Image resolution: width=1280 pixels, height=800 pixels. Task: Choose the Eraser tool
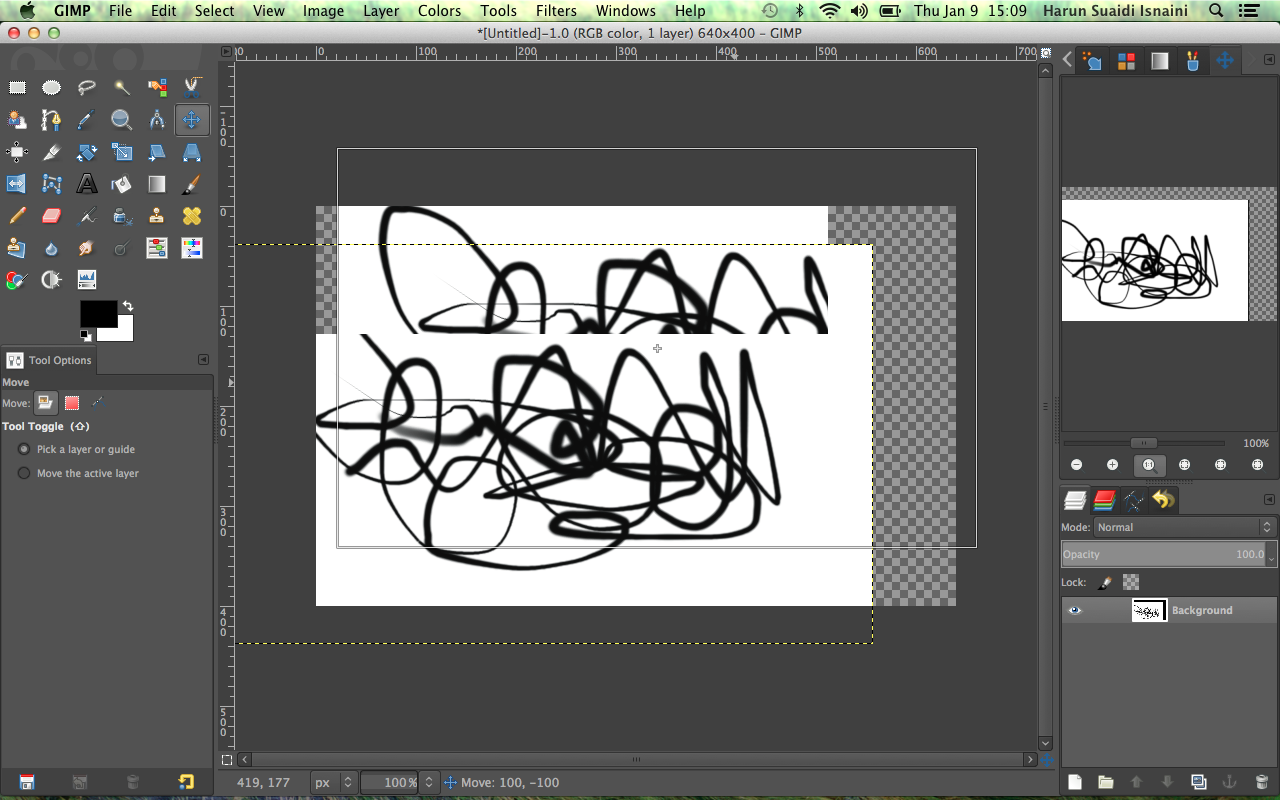point(52,216)
